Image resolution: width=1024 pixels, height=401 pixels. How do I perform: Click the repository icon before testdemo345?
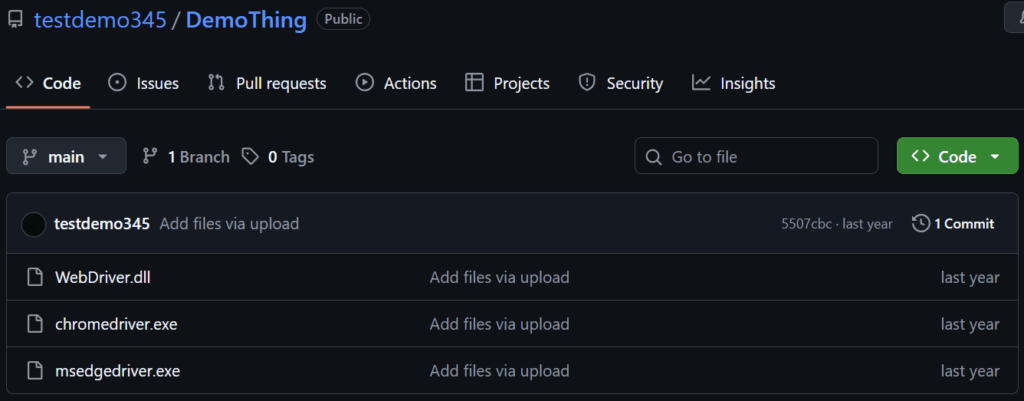[x=15, y=20]
